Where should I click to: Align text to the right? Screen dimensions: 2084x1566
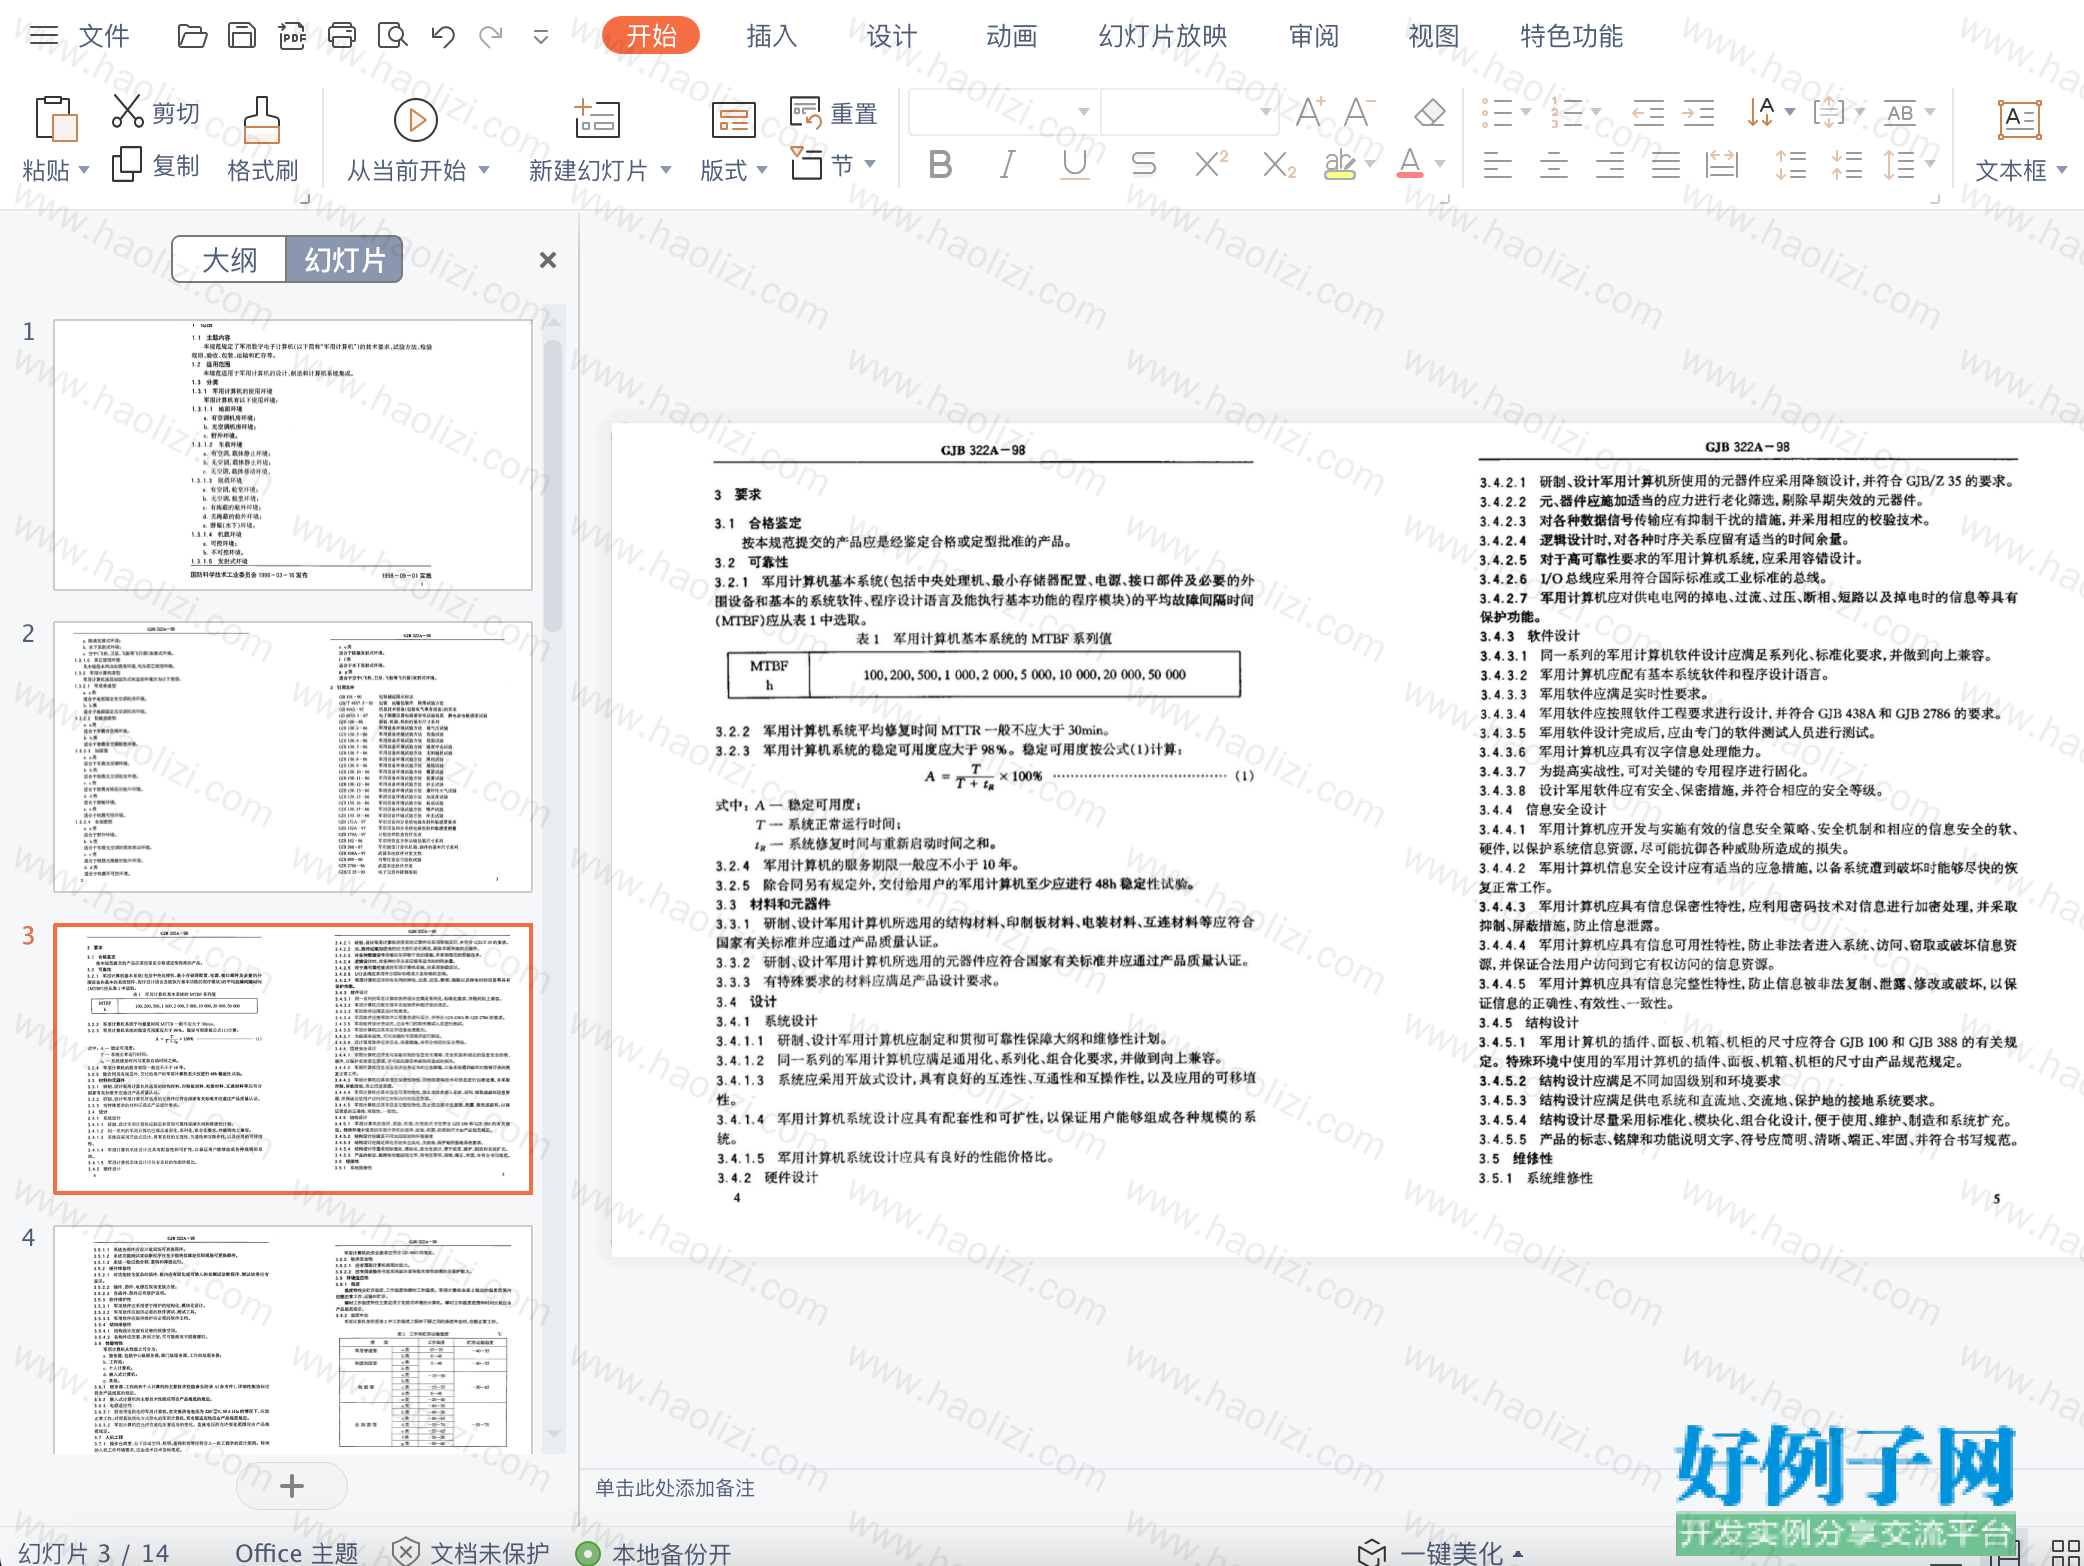[x=1609, y=164]
